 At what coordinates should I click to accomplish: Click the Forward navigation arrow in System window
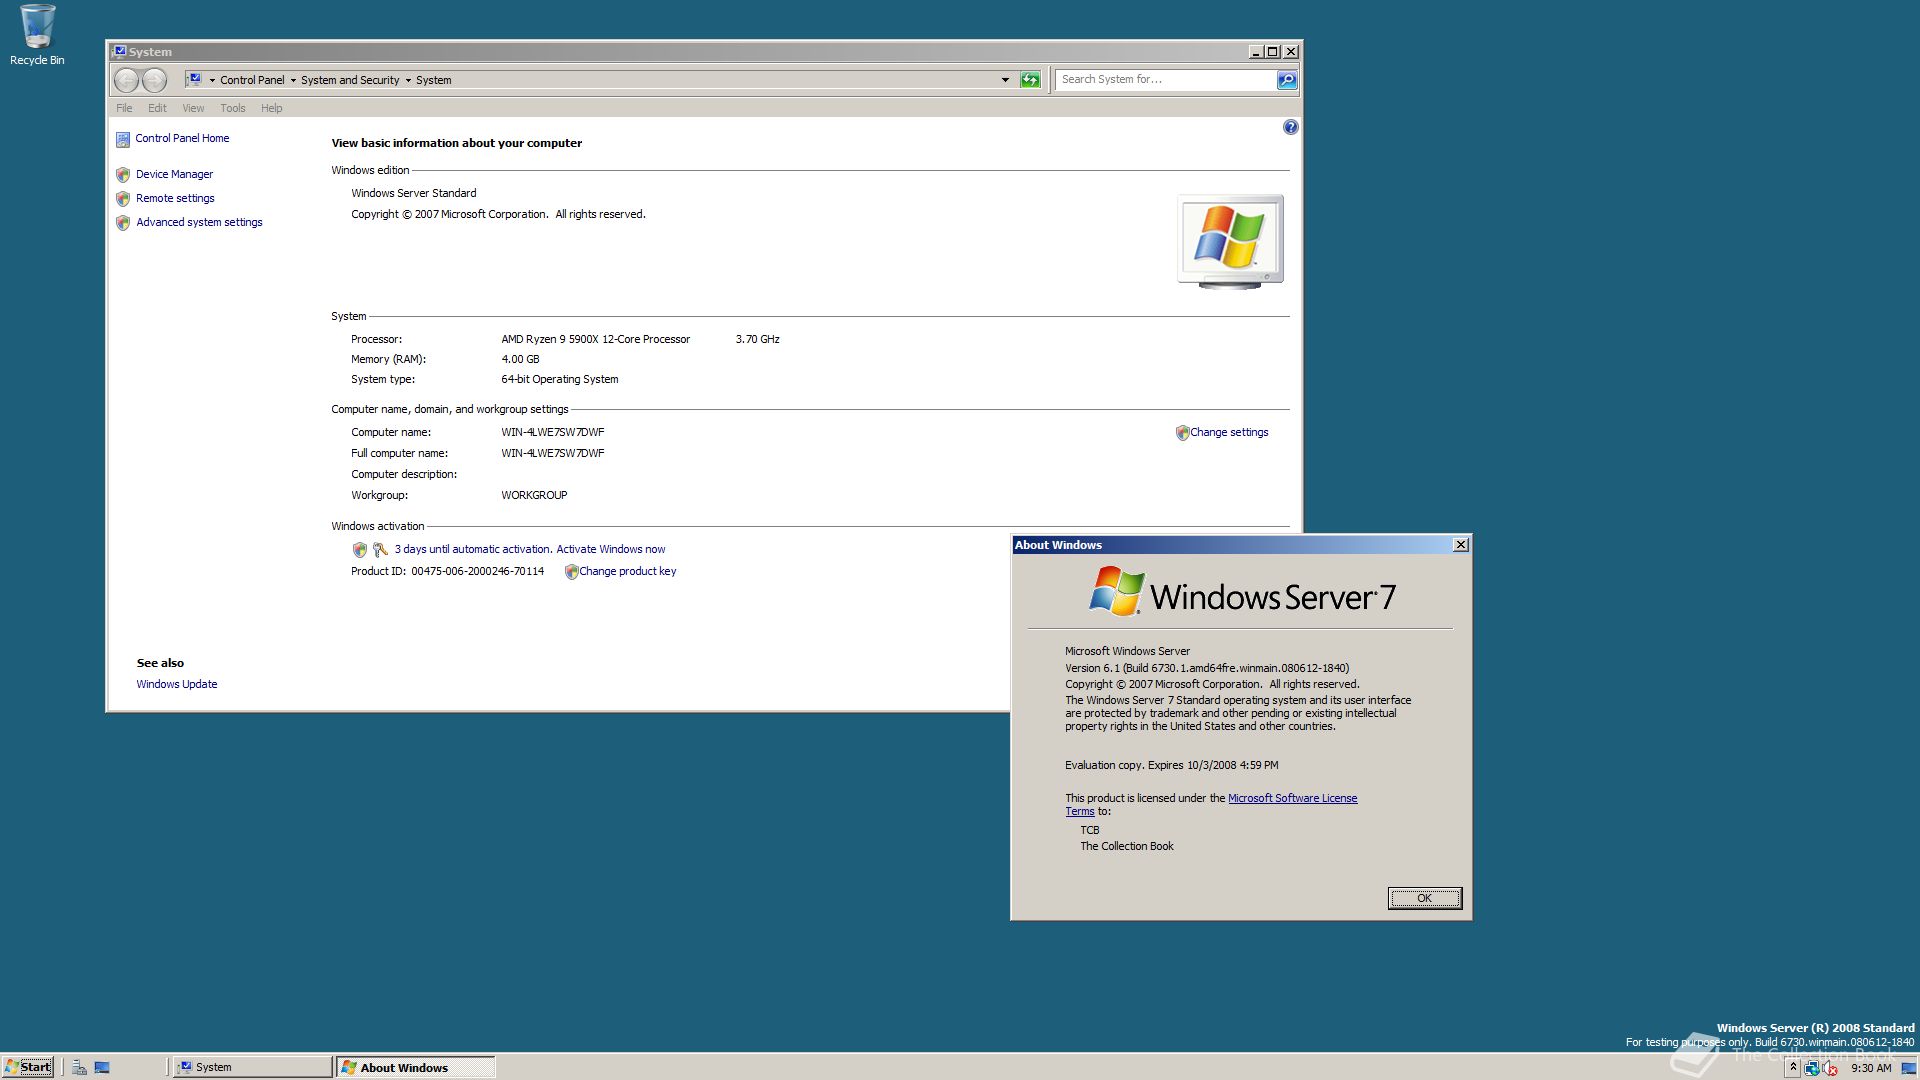(154, 80)
